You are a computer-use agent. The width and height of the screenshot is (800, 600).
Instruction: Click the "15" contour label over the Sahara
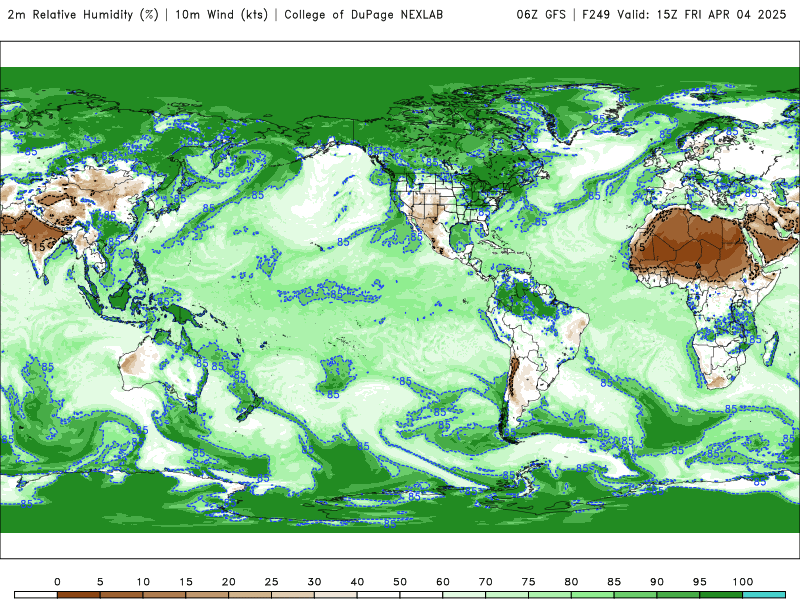pos(639,247)
